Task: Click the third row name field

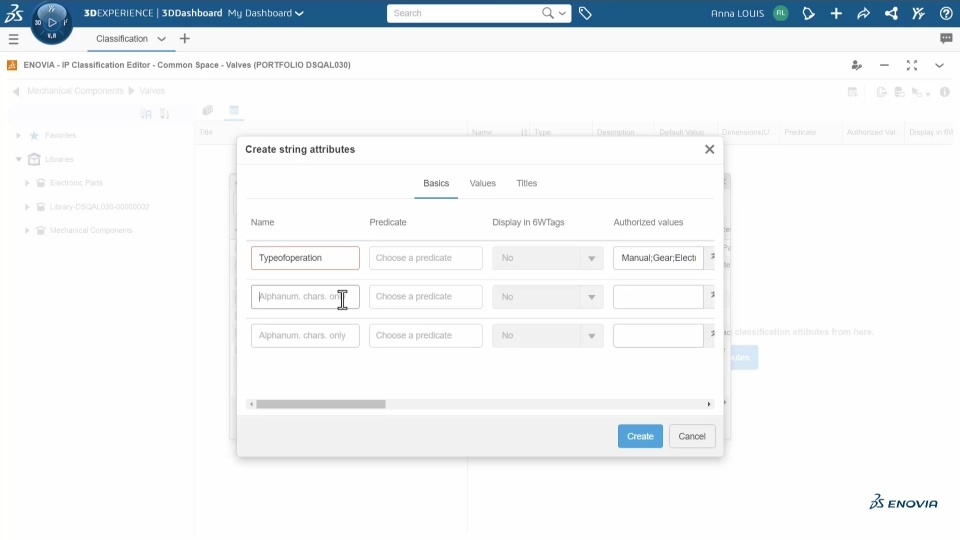Action: click(x=305, y=336)
